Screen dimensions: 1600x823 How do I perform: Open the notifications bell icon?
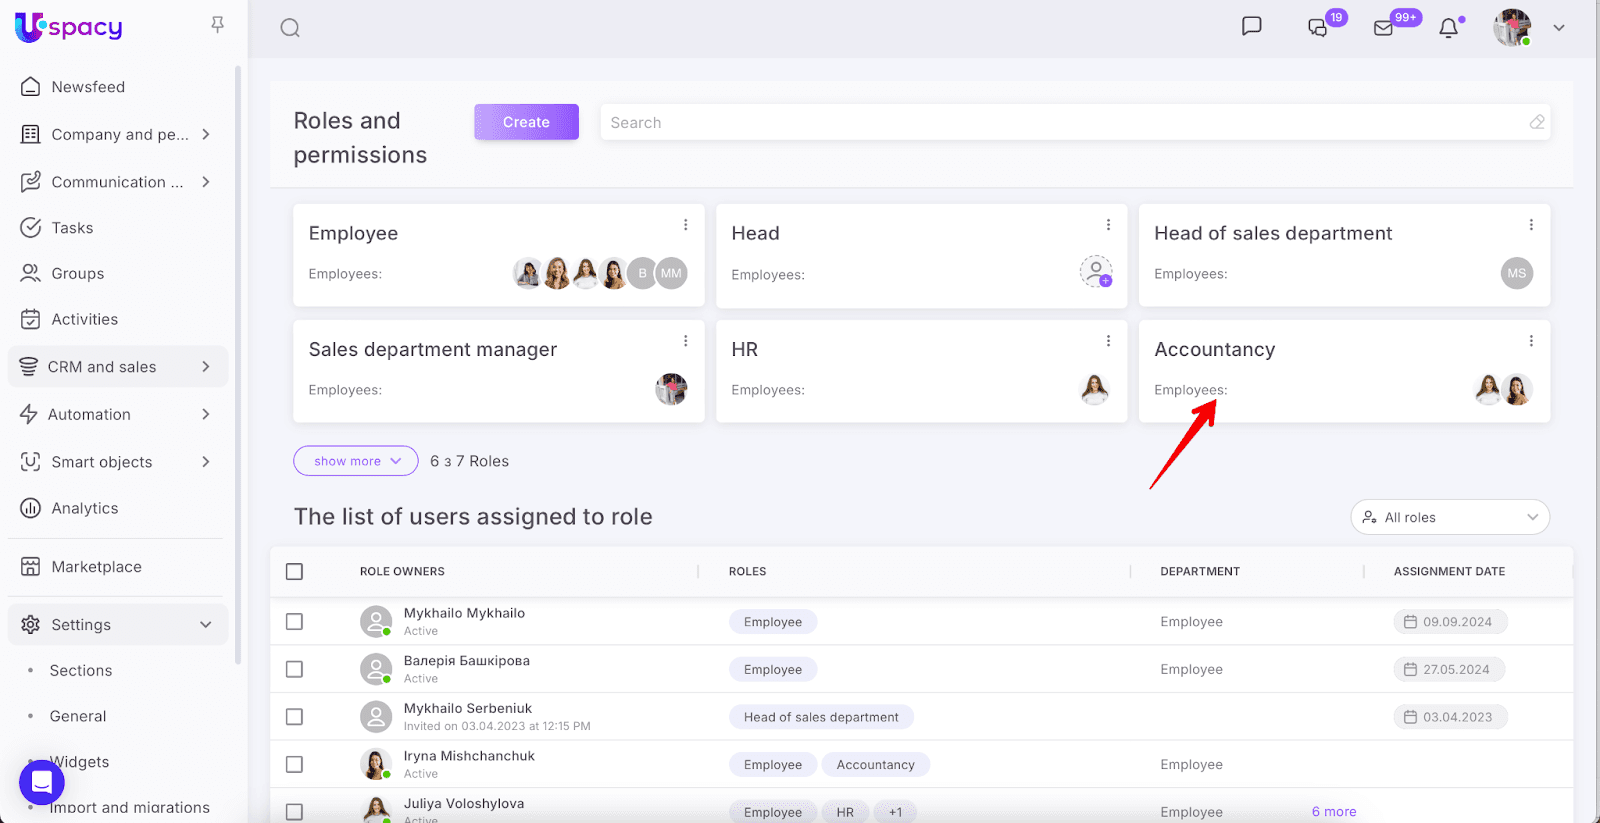[x=1448, y=28]
